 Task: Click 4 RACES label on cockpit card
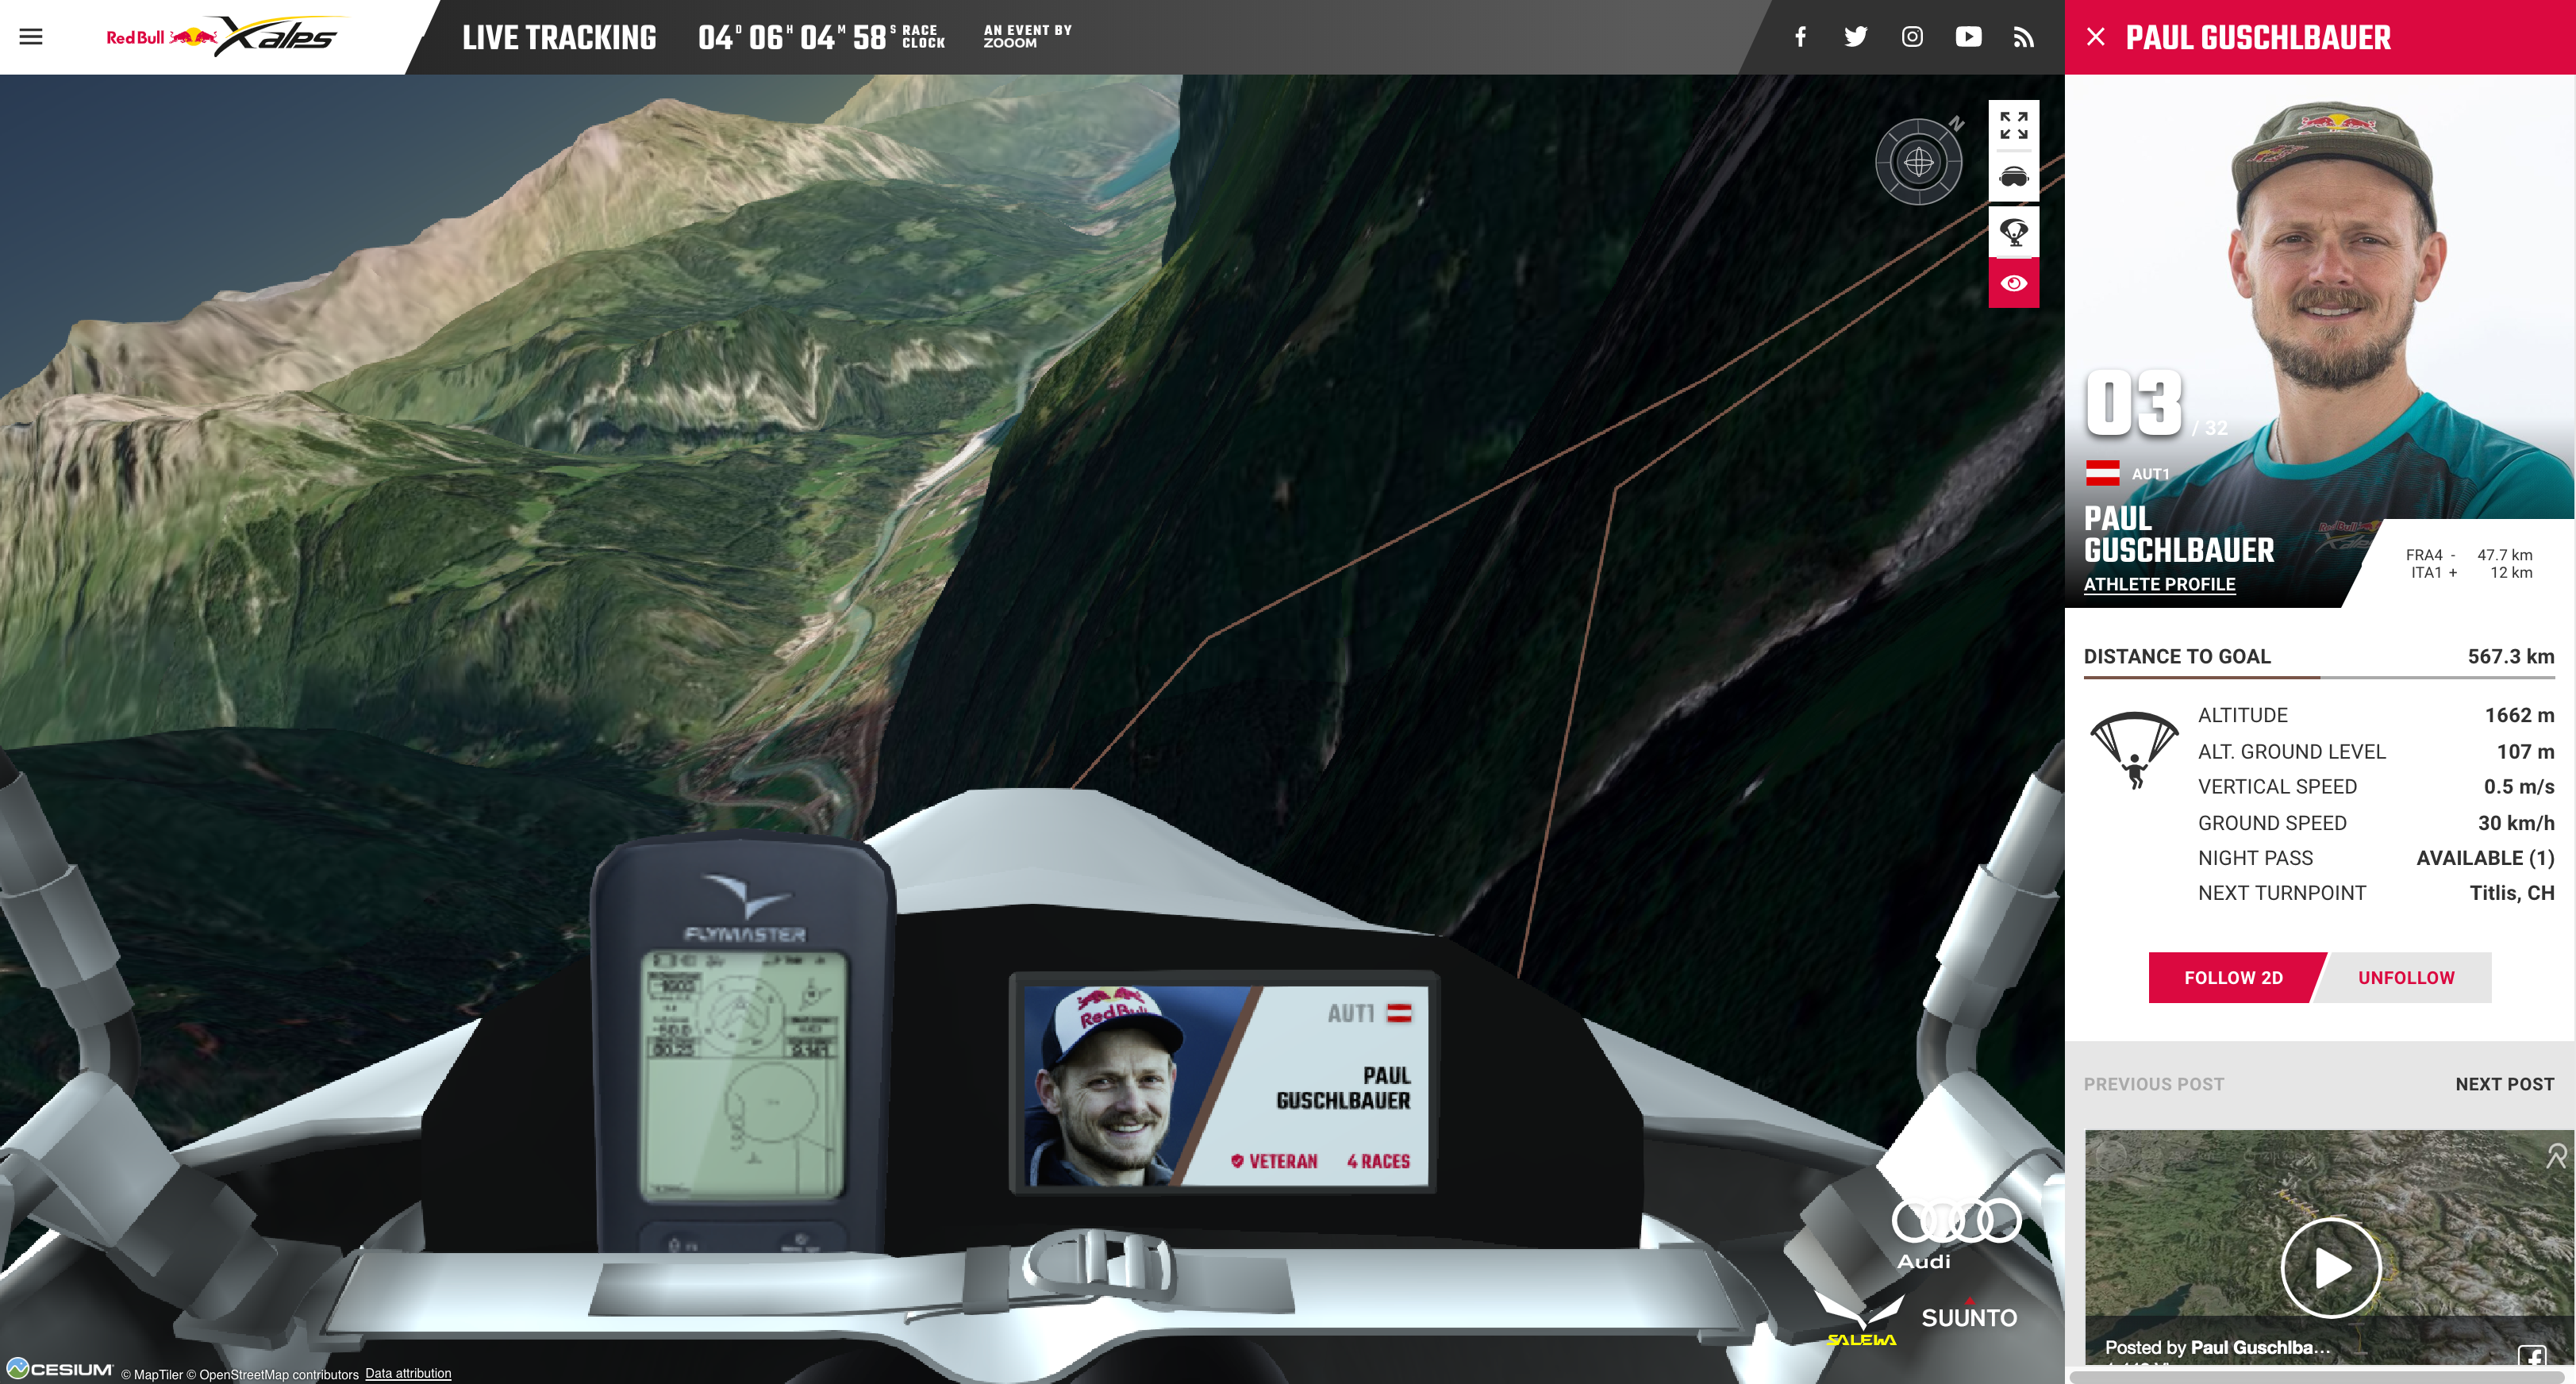(x=1378, y=1161)
